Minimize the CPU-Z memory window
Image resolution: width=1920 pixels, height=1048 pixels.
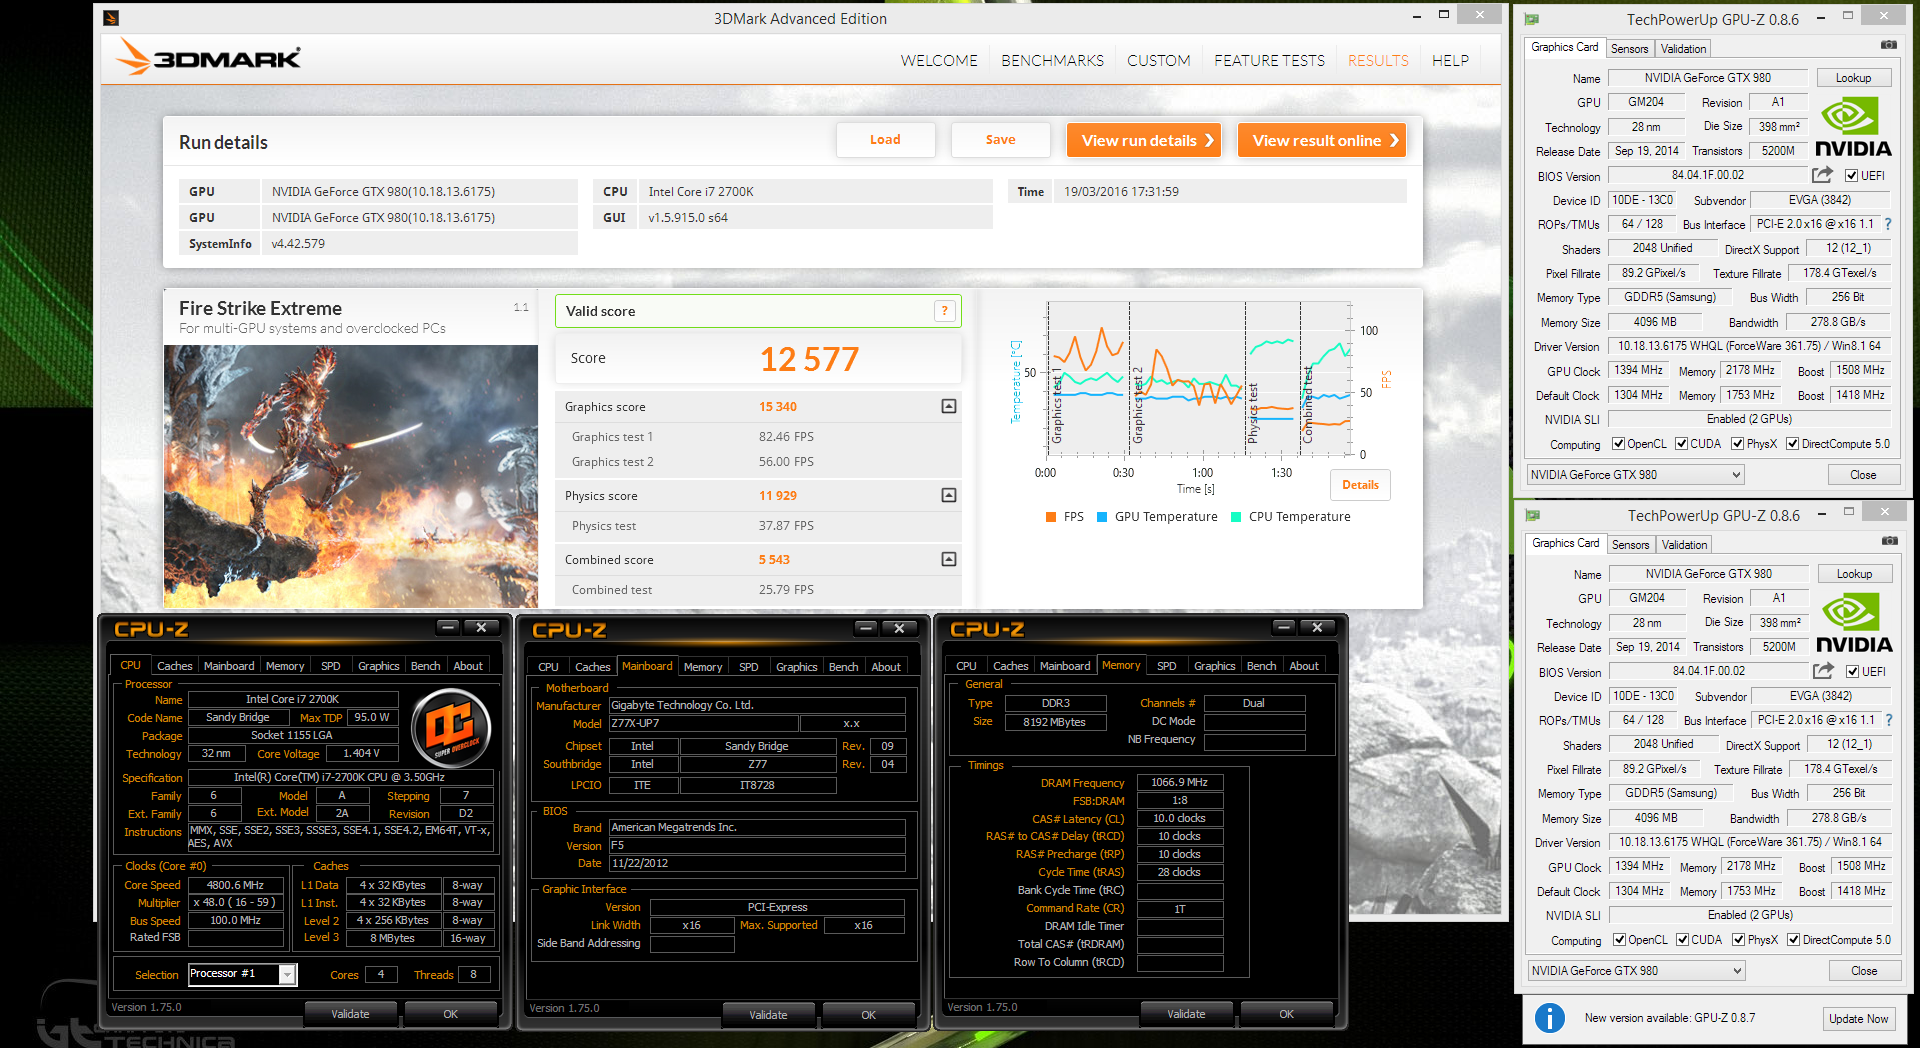coord(1284,627)
